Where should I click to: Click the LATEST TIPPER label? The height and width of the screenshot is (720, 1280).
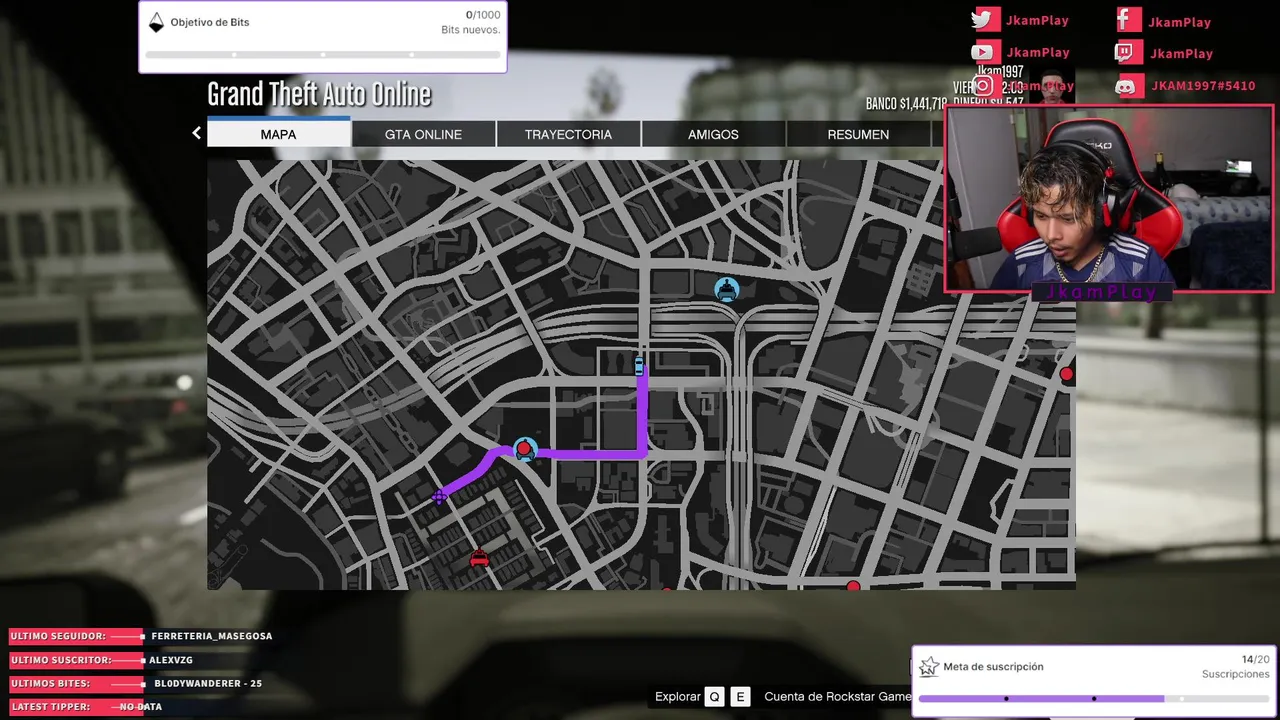pyautogui.click(x=50, y=707)
